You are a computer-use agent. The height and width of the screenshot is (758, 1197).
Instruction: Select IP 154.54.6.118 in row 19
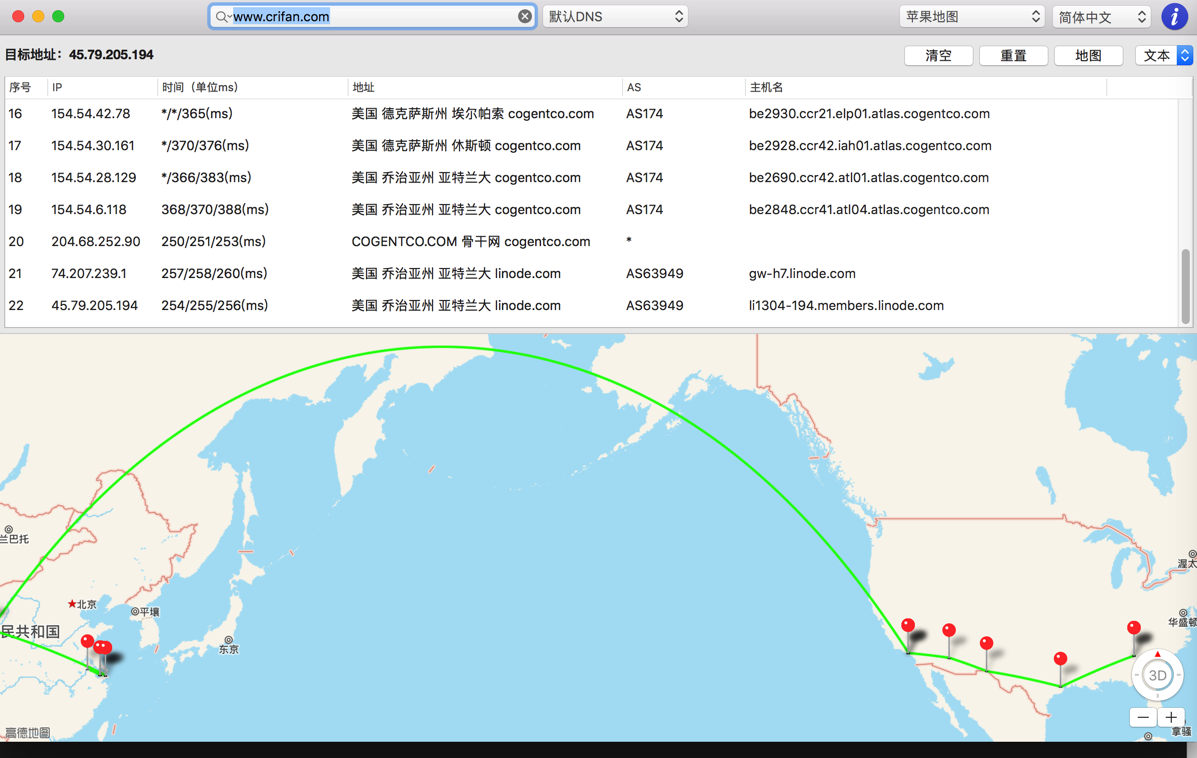point(89,210)
